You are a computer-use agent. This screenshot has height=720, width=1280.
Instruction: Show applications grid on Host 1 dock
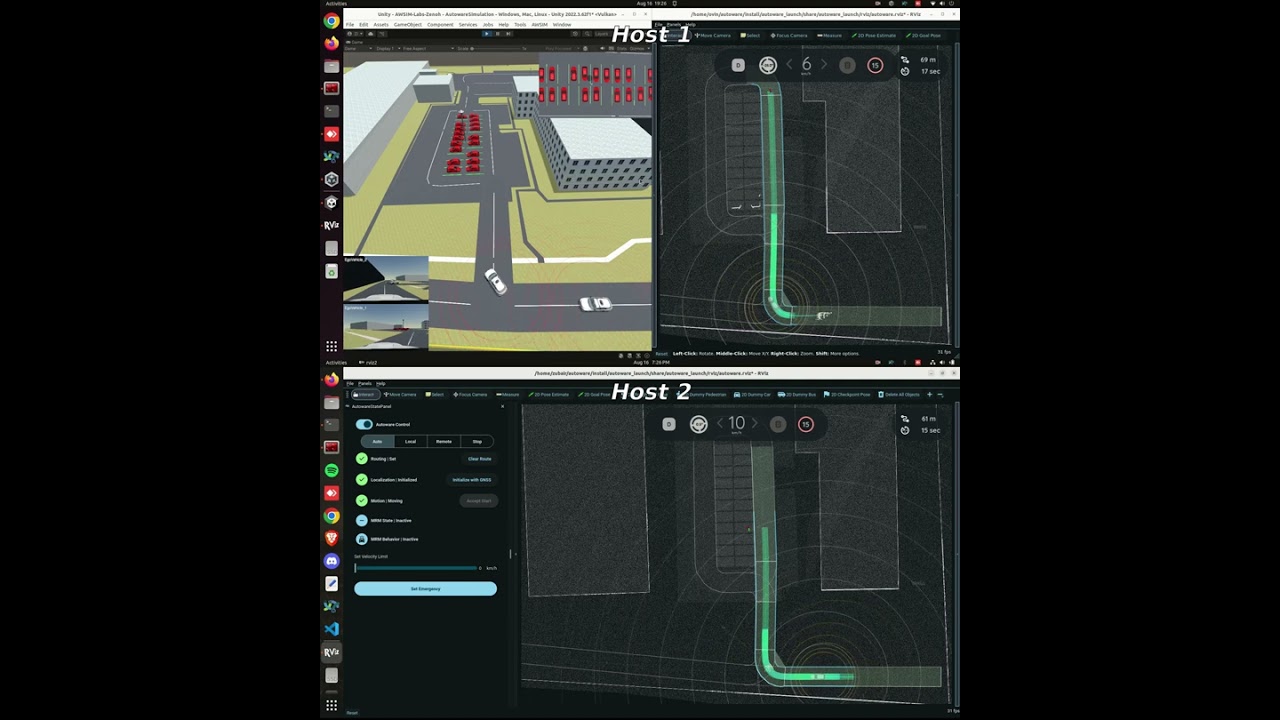[331, 346]
